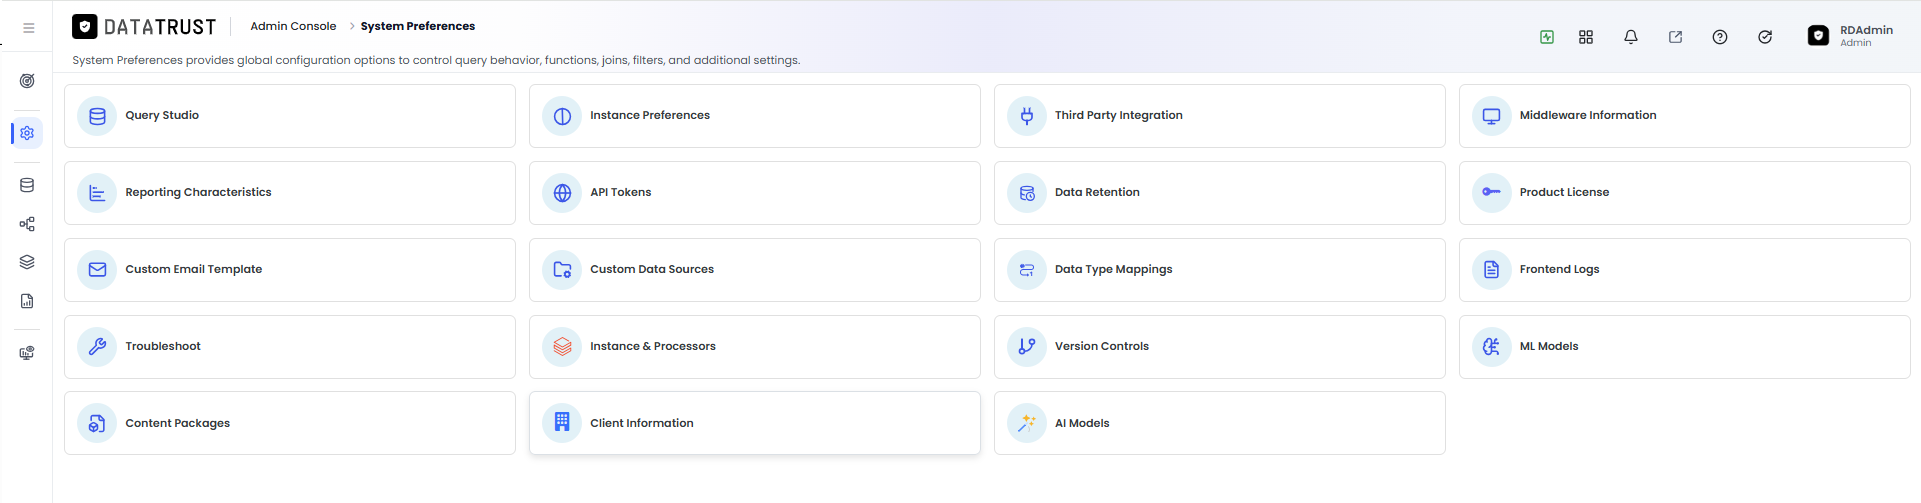The image size is (1921, 503).
Task: Click the API Tokens globe icon
Action: (x=562, y=193)
